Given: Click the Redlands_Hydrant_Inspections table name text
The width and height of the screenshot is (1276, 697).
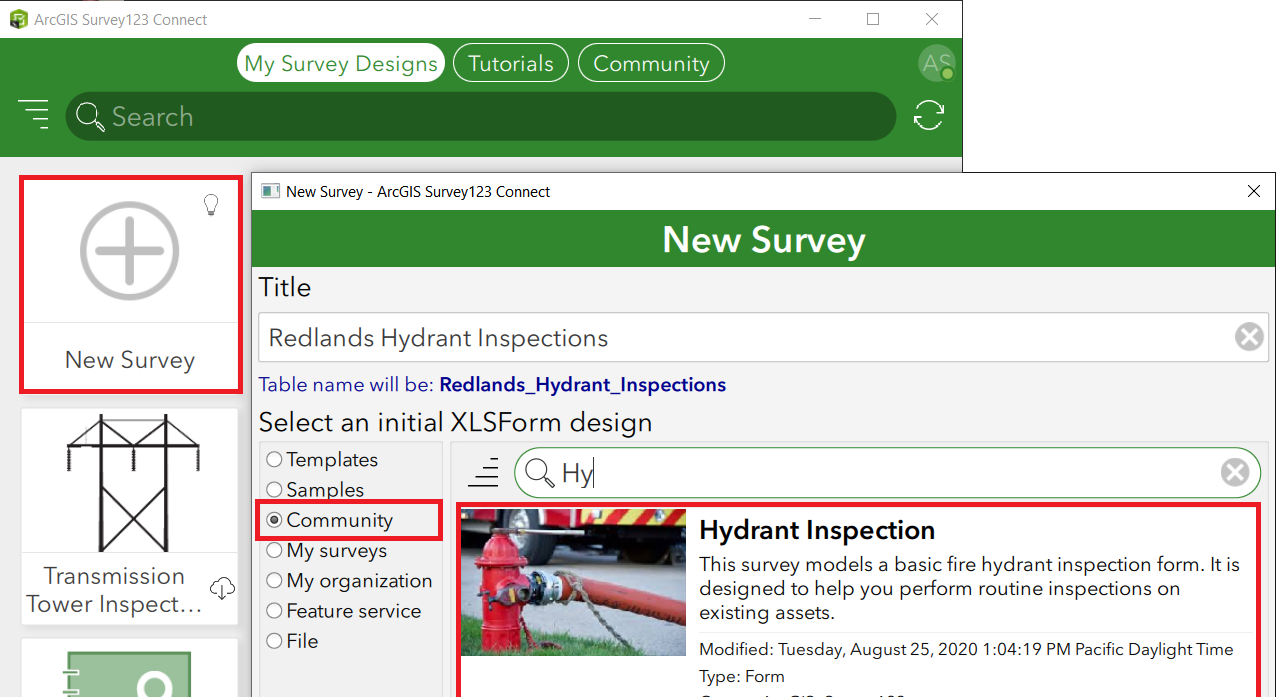Looking at the screenshot, I should pyautogui.click(x=583, y=385).
